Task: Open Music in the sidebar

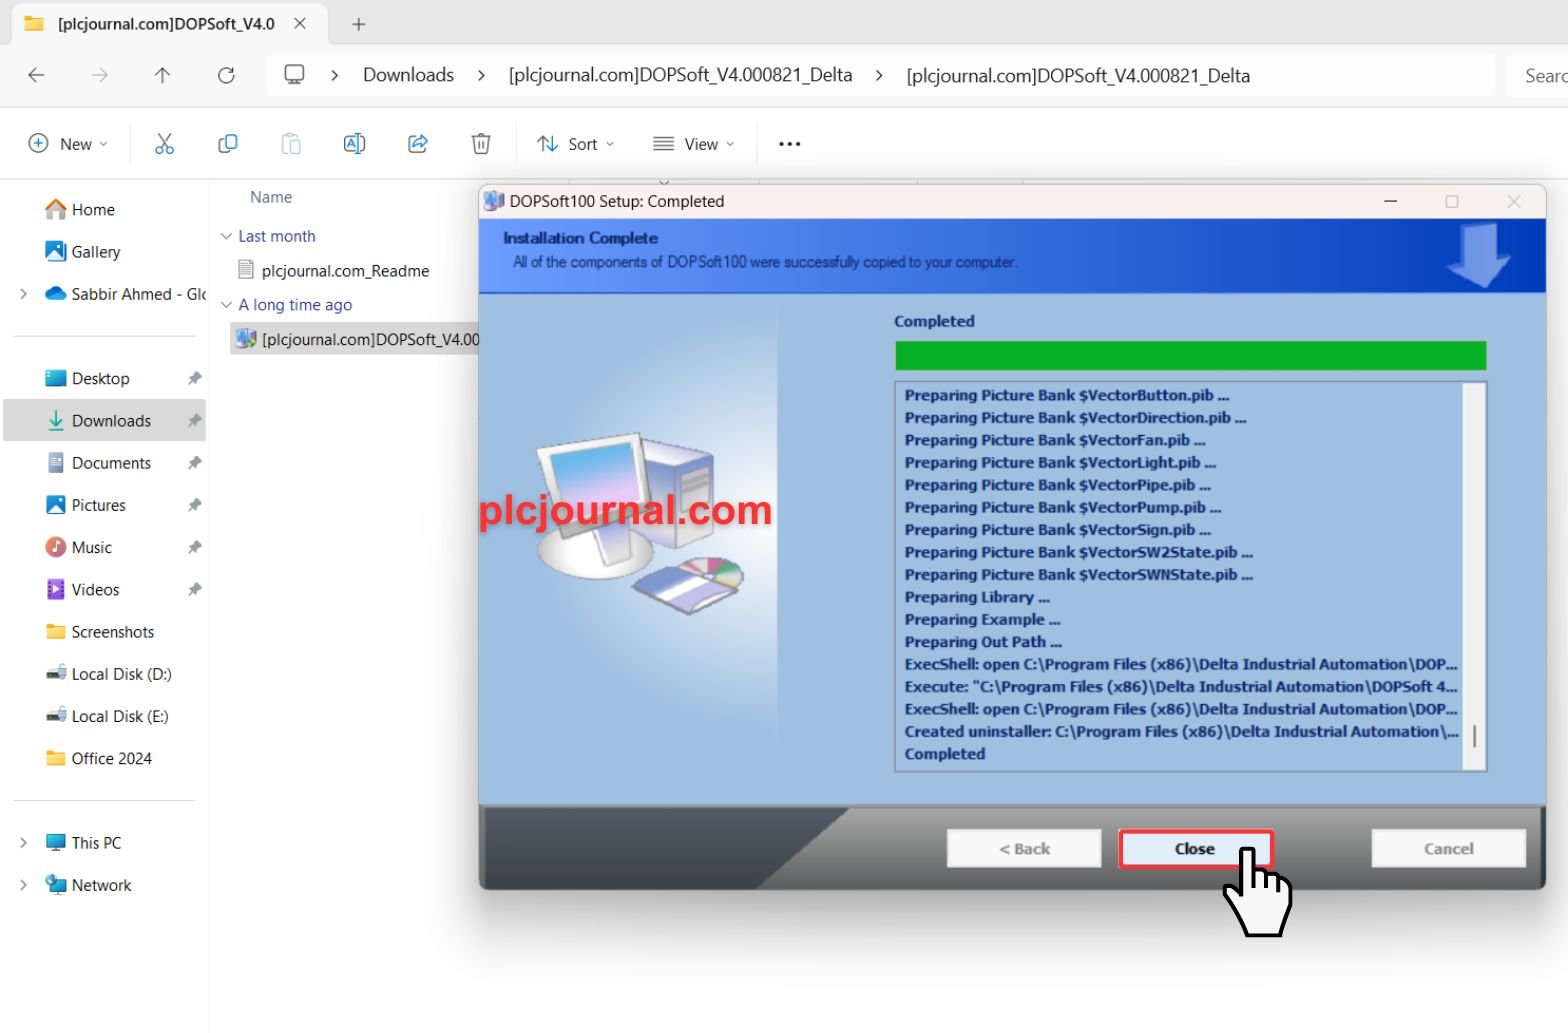Action: 79,547
